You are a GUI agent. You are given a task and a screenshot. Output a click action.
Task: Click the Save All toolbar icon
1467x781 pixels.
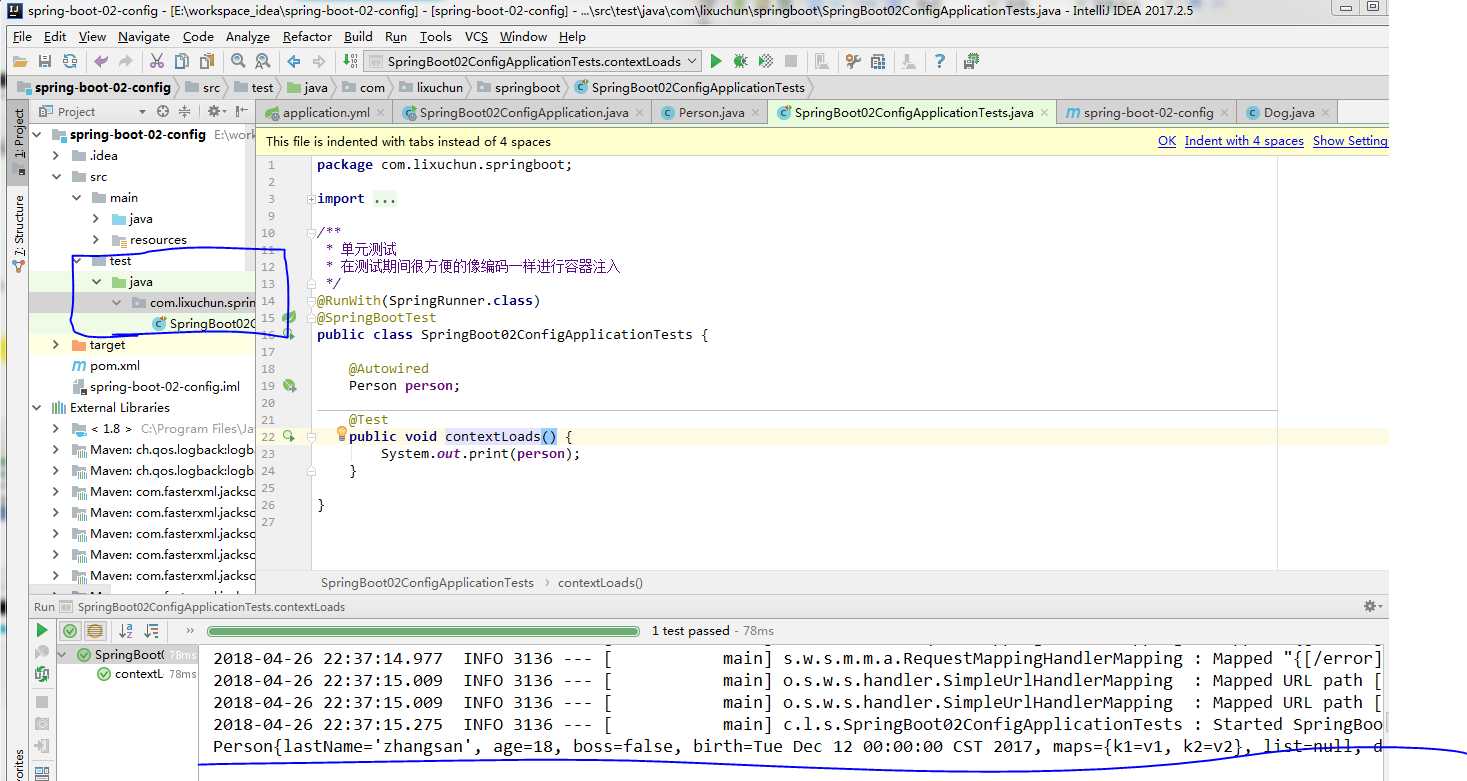45,61
